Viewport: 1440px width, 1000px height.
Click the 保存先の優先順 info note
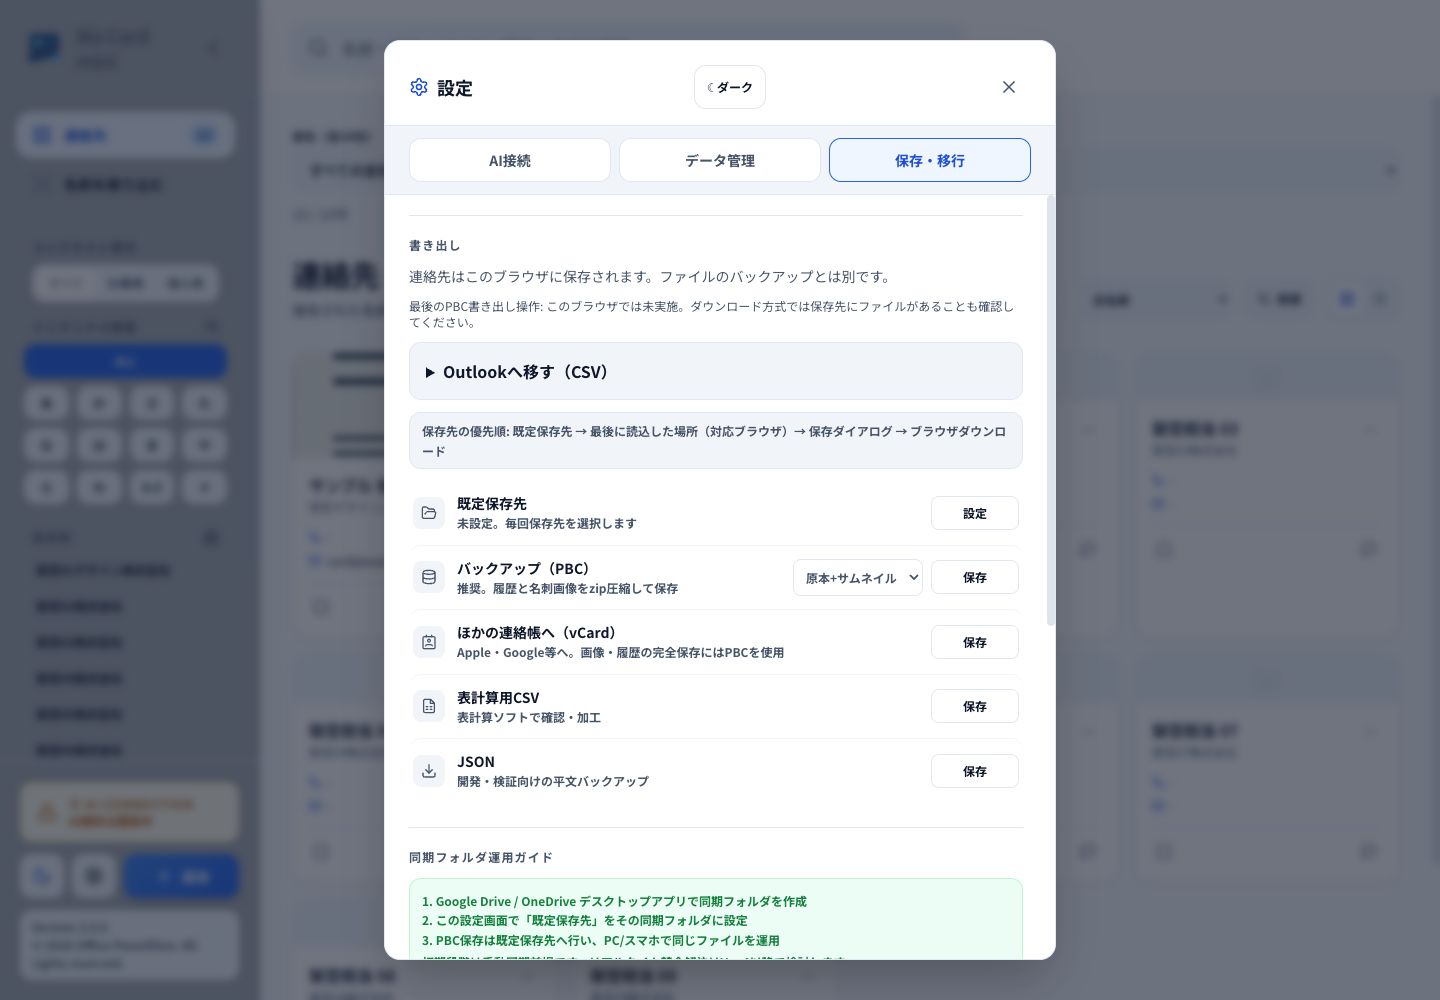click(716, 441)
